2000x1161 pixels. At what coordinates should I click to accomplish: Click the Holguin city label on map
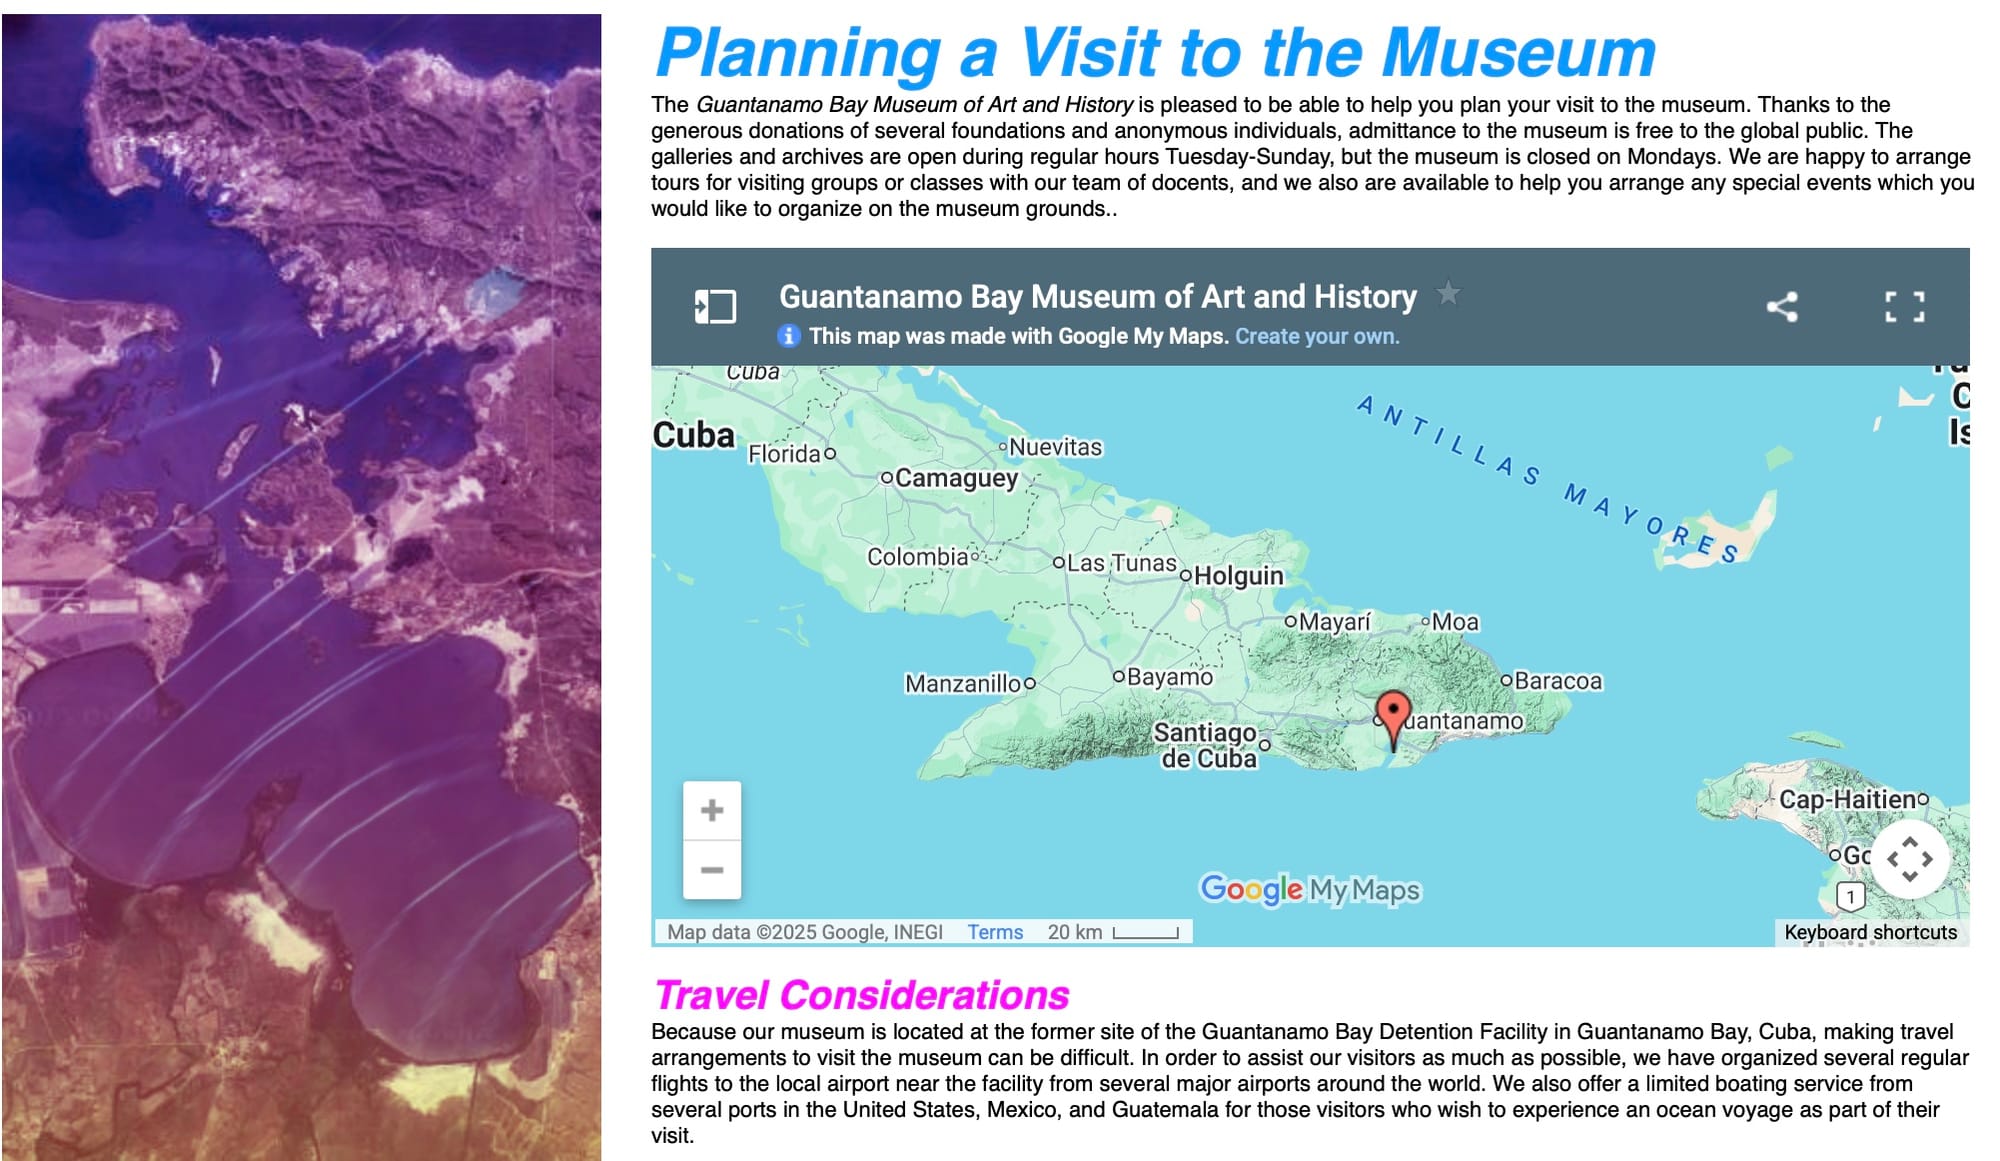tap(1238, 576)
